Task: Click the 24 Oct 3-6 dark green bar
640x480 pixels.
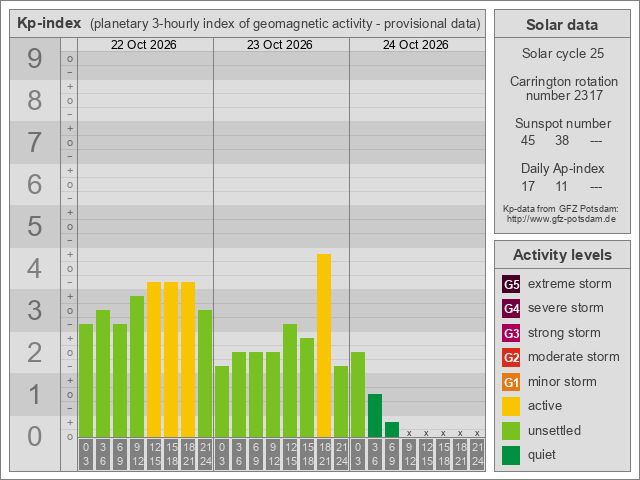Action: coord(375,416)
